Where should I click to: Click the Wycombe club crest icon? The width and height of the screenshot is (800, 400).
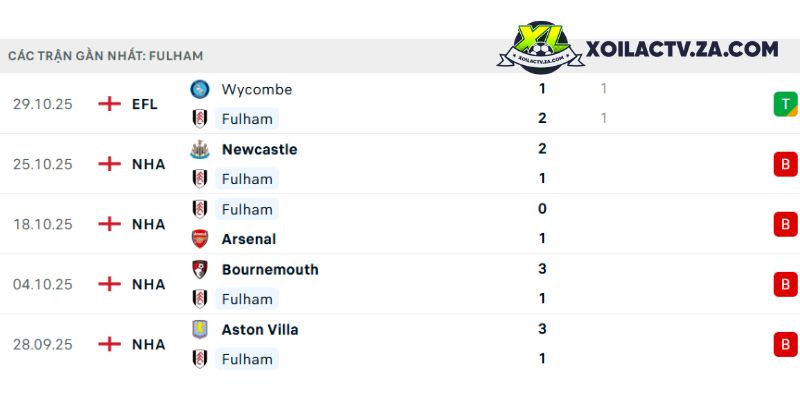199,89
